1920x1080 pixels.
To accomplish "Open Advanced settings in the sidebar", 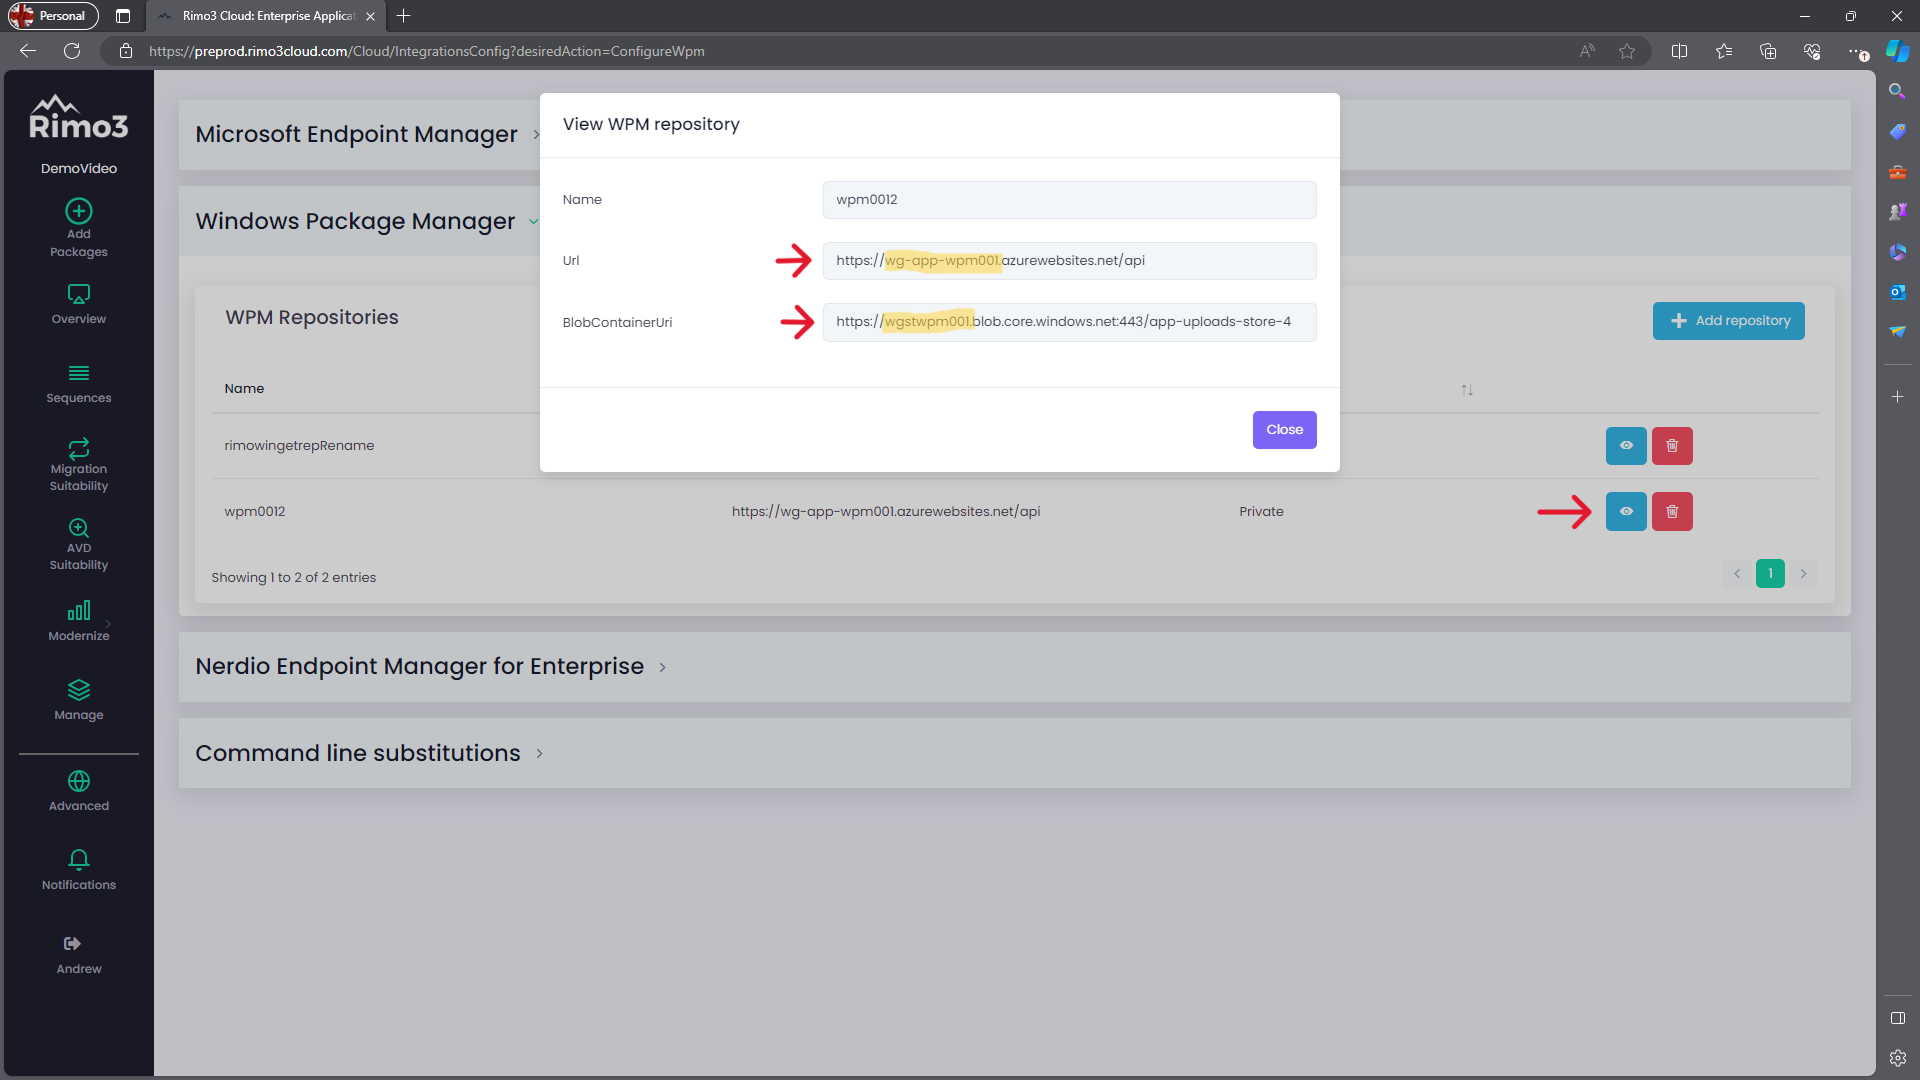I will point(79,790).
